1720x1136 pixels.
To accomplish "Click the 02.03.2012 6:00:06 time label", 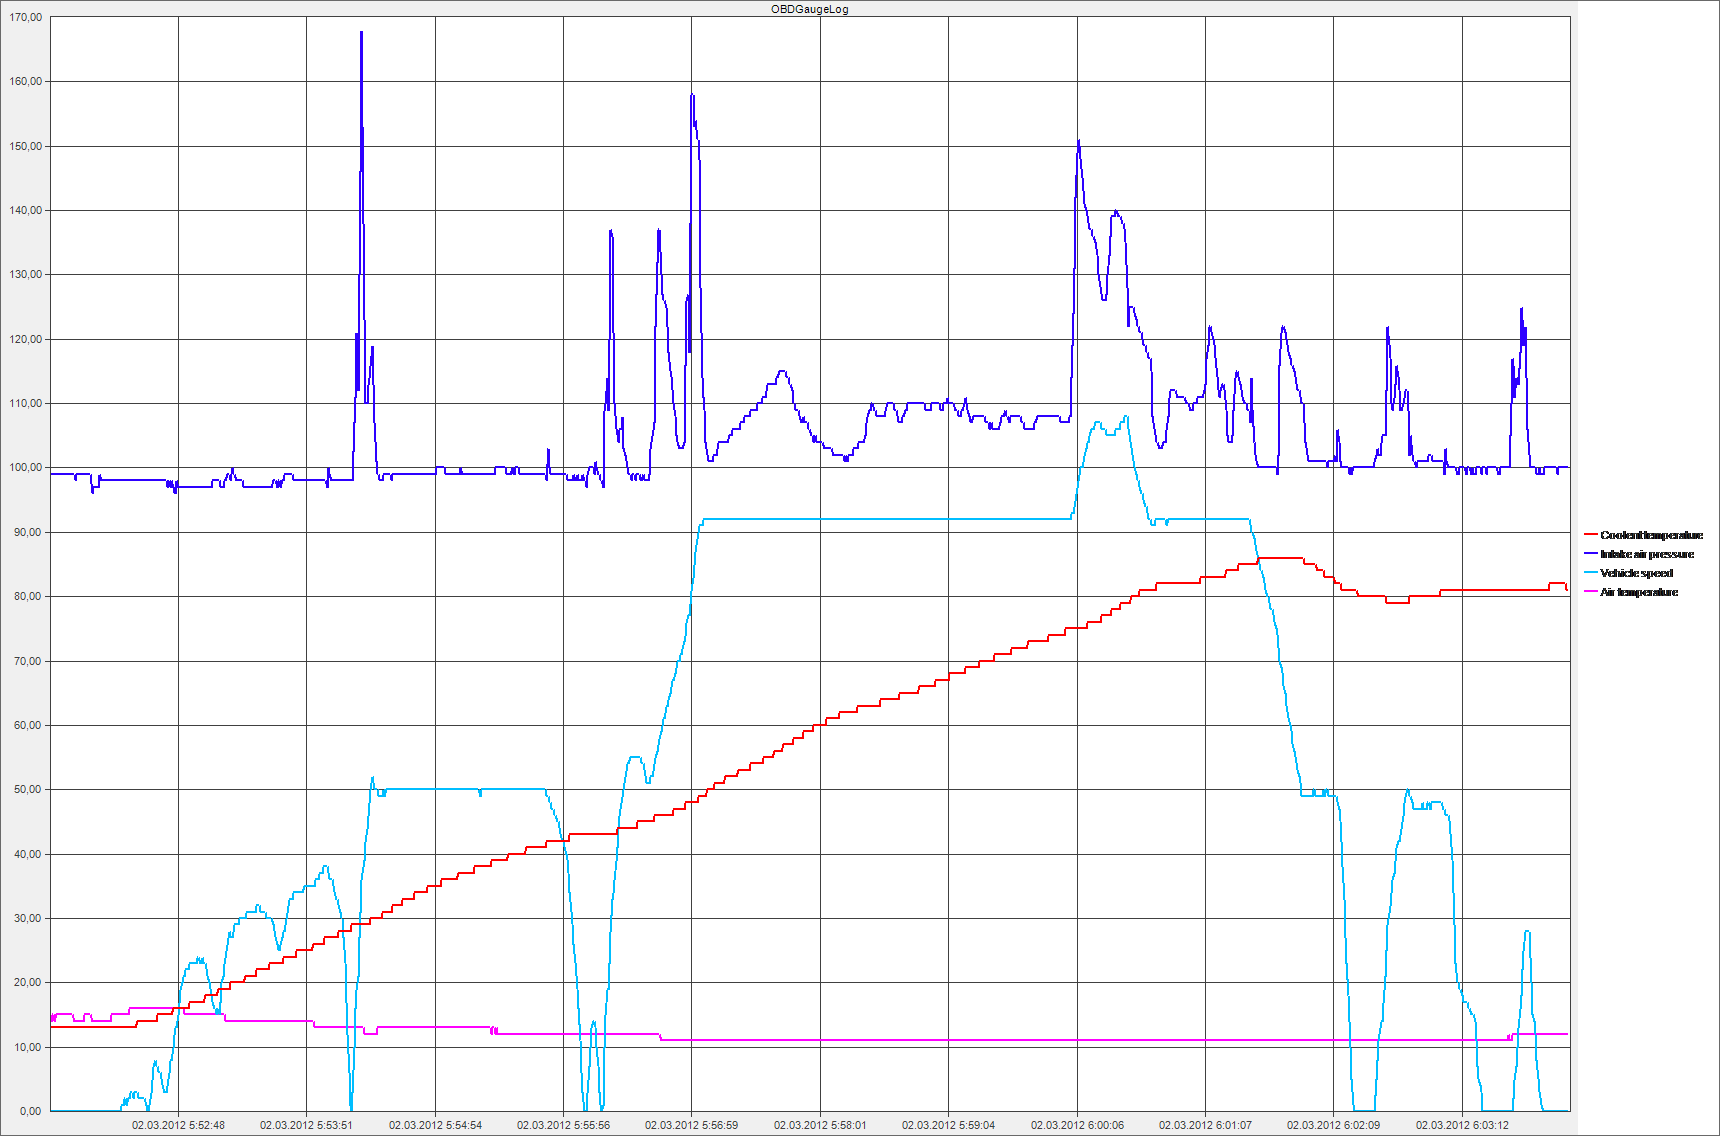I will point(1077,1125).
